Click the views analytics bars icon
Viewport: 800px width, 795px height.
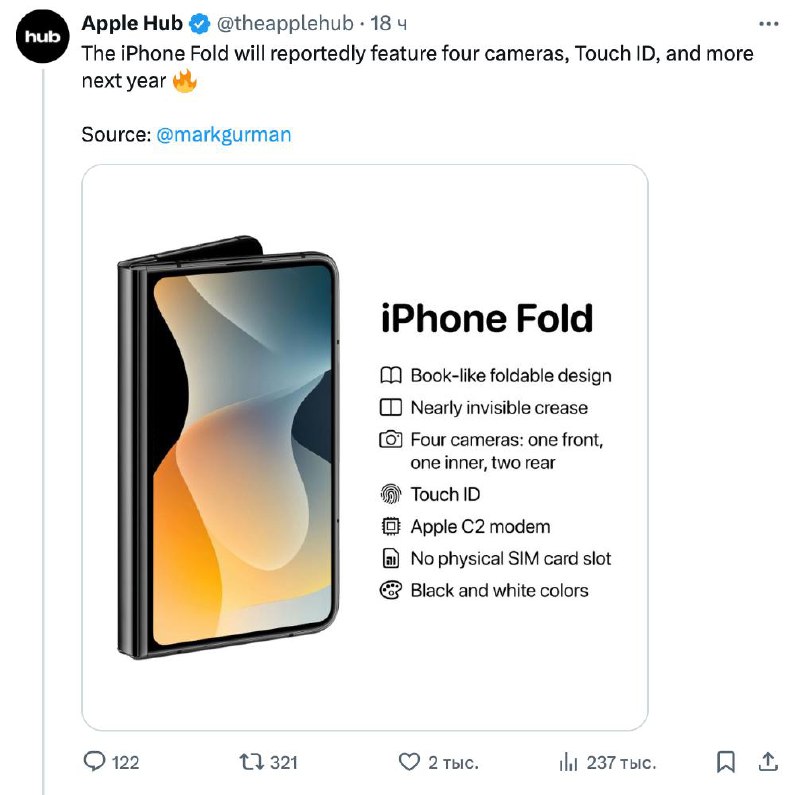point(568,762)
